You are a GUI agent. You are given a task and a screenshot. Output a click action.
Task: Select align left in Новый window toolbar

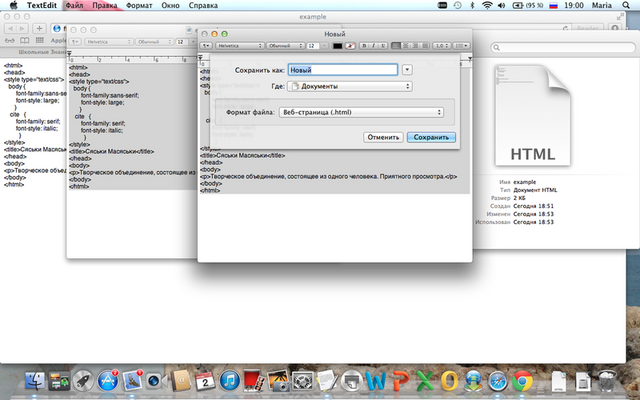396,46
